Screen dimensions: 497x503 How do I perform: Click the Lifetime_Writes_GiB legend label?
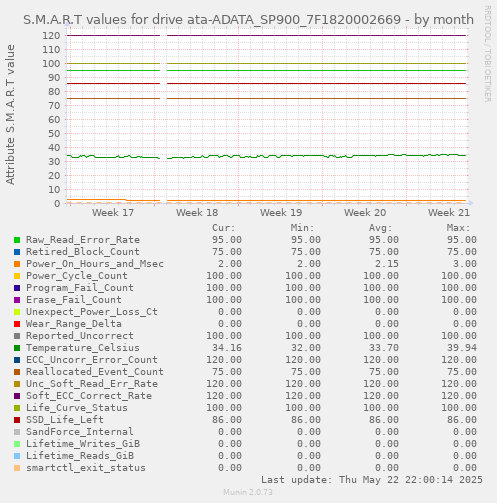click(83, 444)
